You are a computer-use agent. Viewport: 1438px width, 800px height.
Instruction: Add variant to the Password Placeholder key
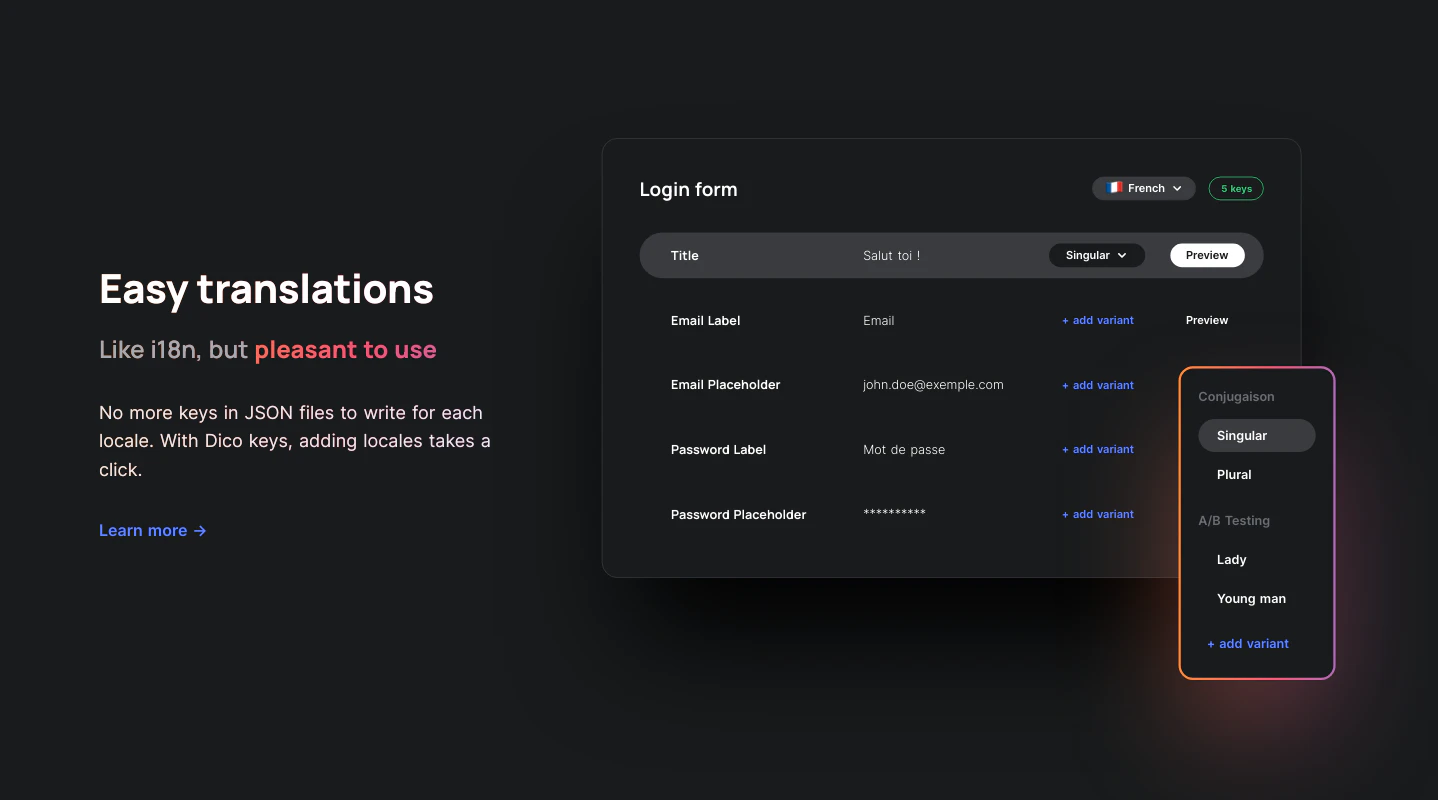(x=1097, y=514)
